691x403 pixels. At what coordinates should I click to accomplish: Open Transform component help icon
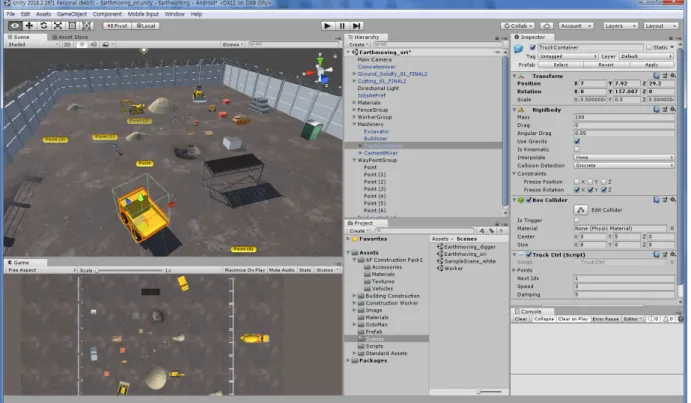pyautogui.click(x=657, y=76)
